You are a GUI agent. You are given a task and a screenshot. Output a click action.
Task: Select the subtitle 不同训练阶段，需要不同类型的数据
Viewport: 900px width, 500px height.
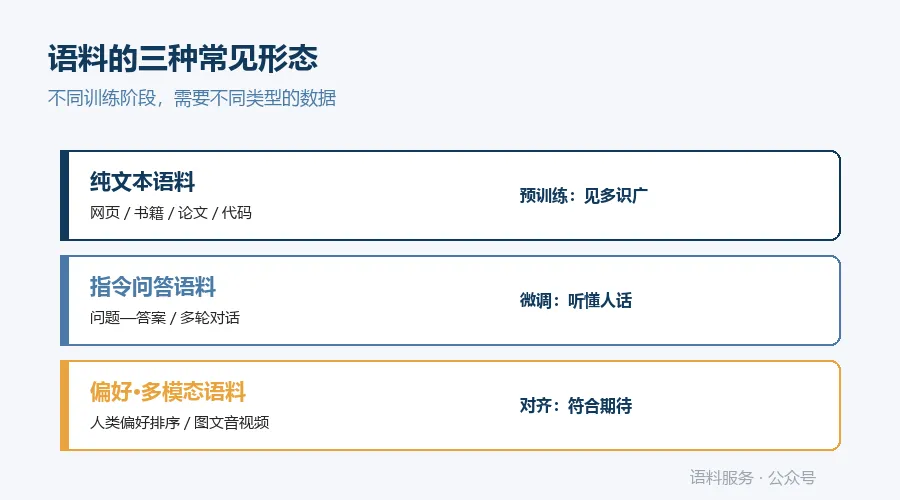(192, 98)
